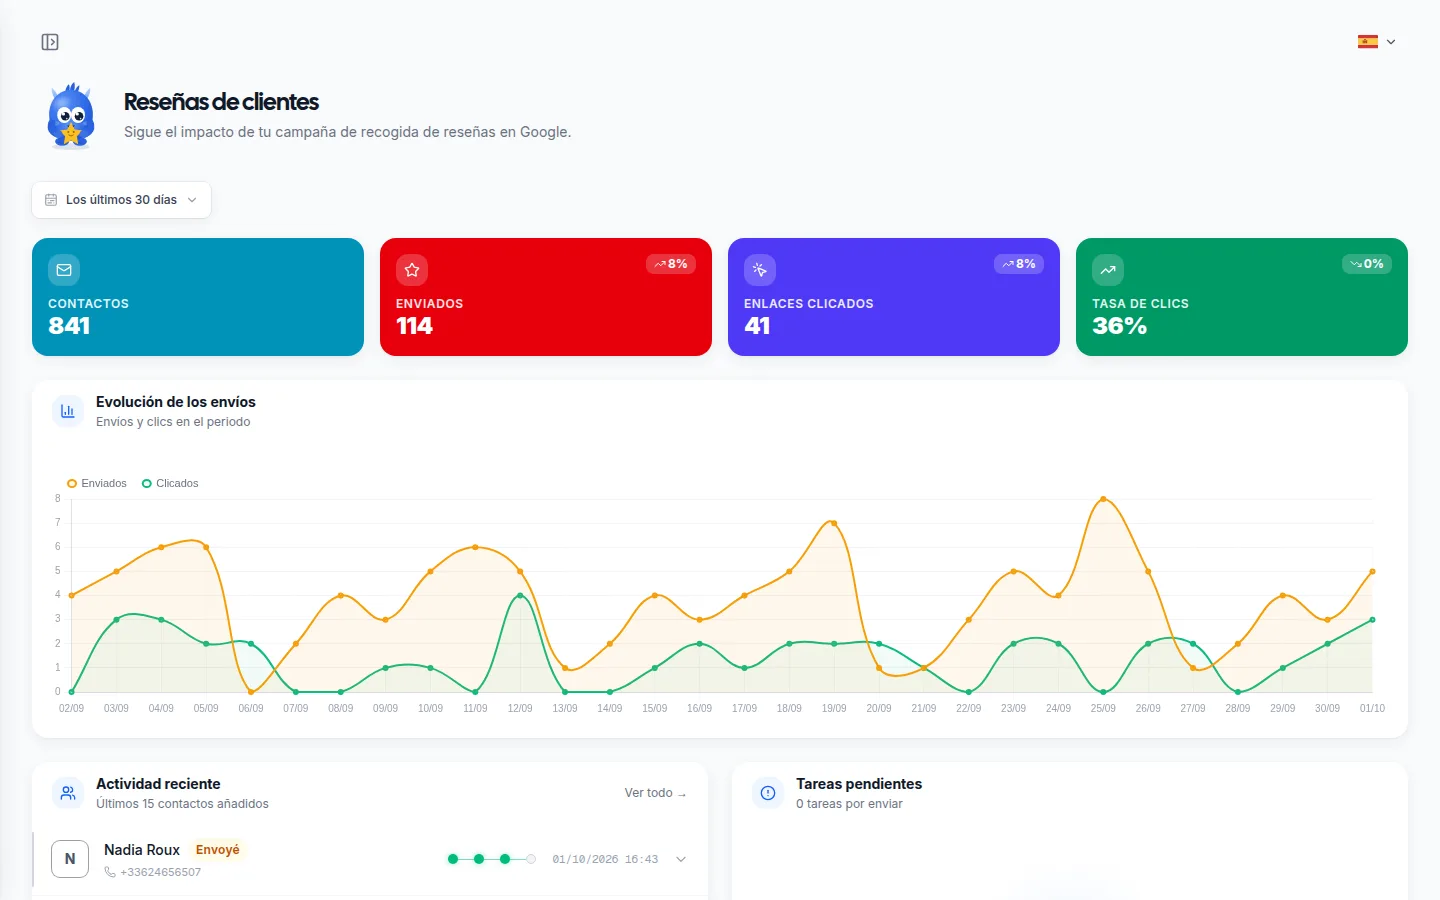Image resolution: width=1440 pixels, height=900 pixels.
Task: Click the Enviados peak point on 25/09
Action: click(x=1103, y=499)
